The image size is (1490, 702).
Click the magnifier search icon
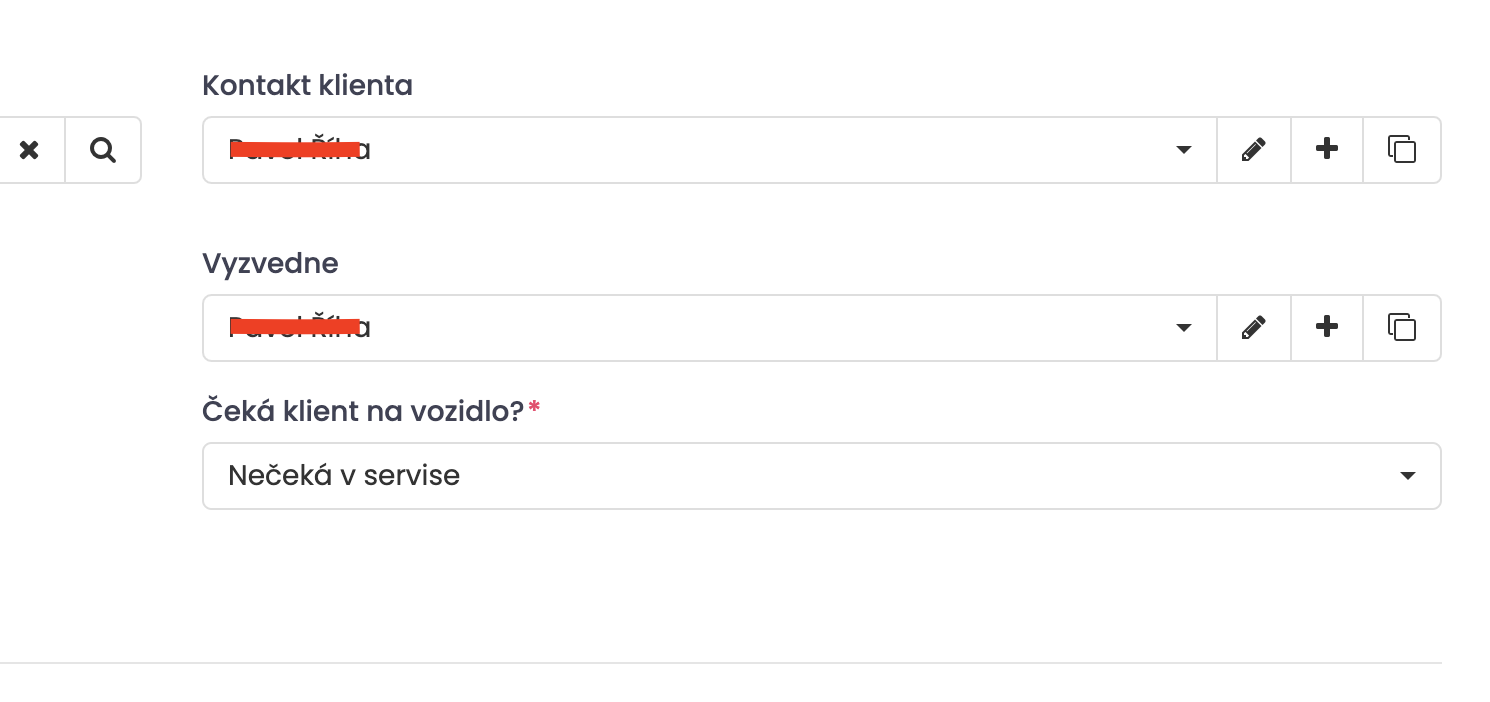pos(103,150)
